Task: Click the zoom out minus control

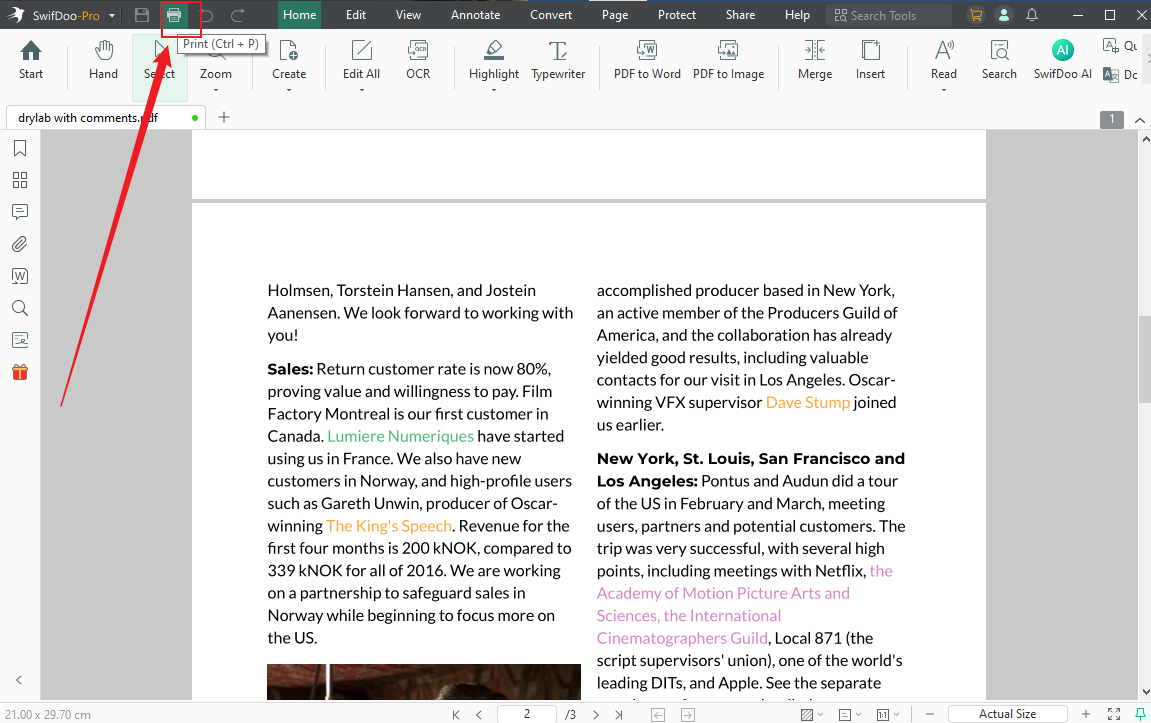Action: pos(928,713)
